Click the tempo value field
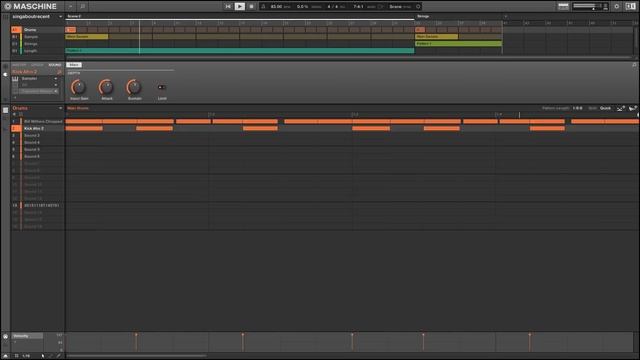Image resolution: width=640 pixels, height=360 pixels. 276,7
